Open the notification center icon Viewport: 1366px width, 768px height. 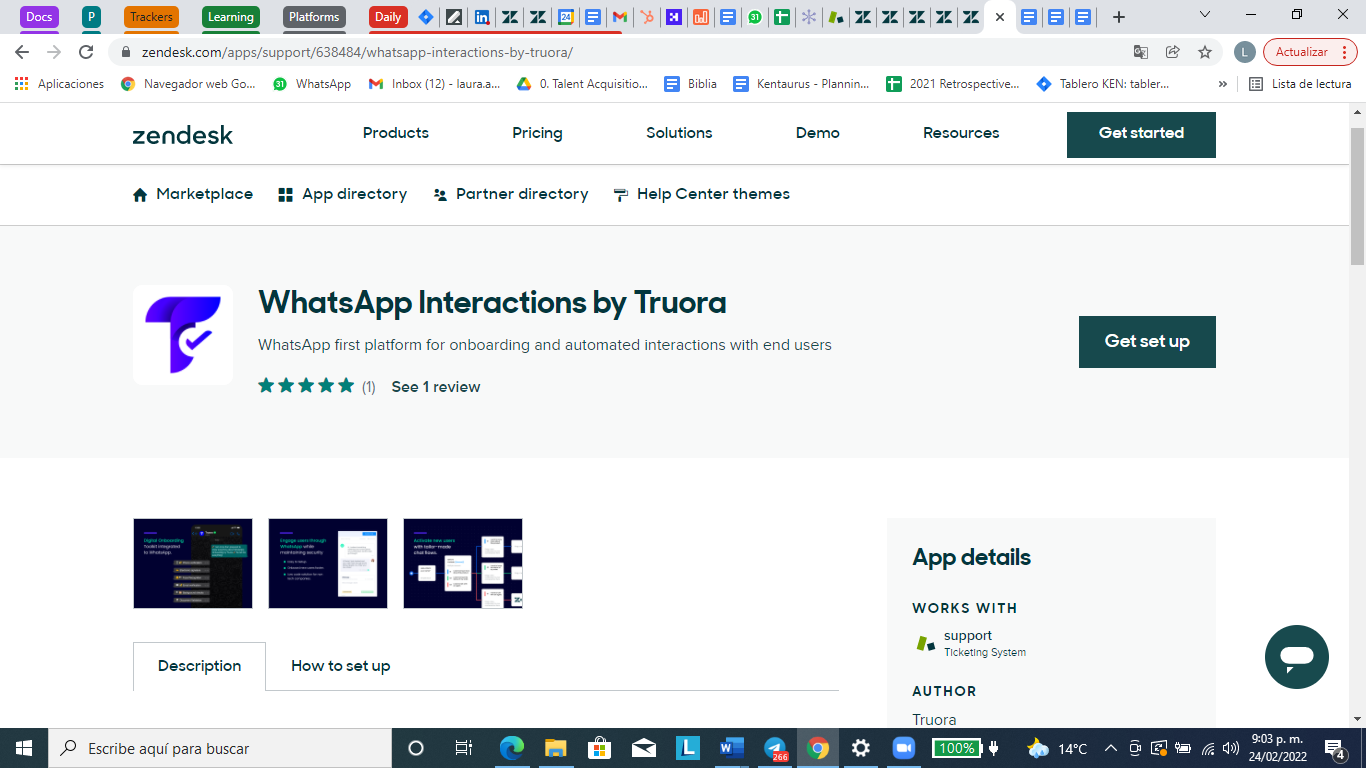click(x=1334, y=748)
